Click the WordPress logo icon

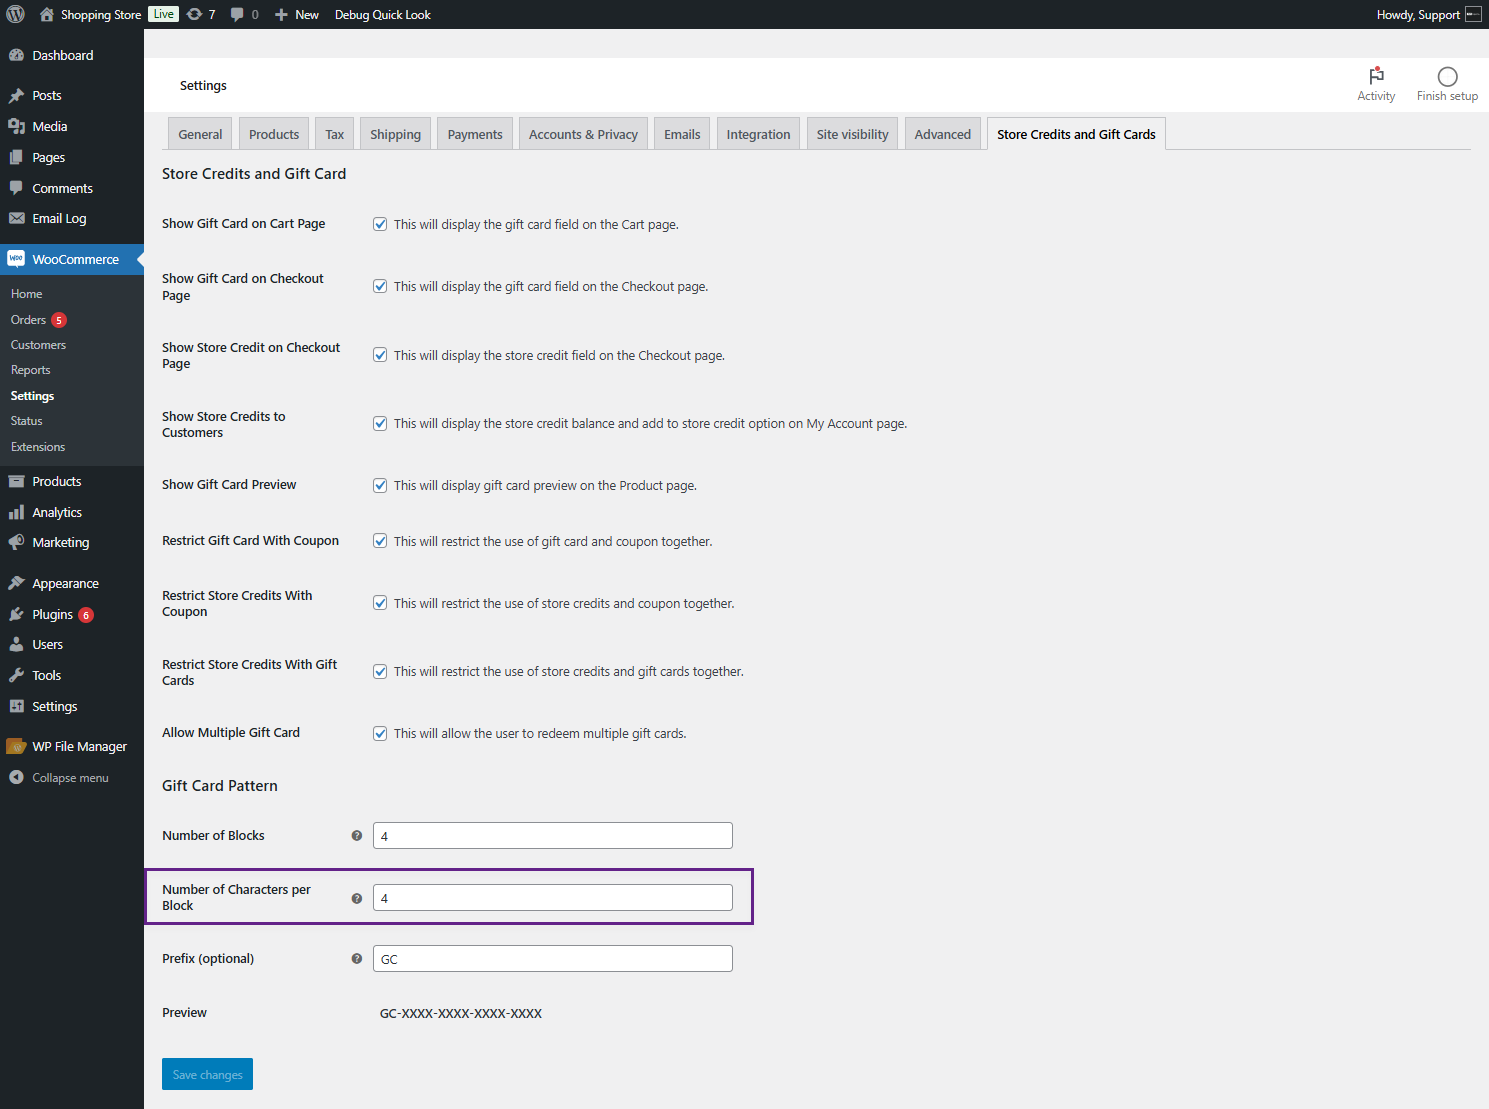15,14
